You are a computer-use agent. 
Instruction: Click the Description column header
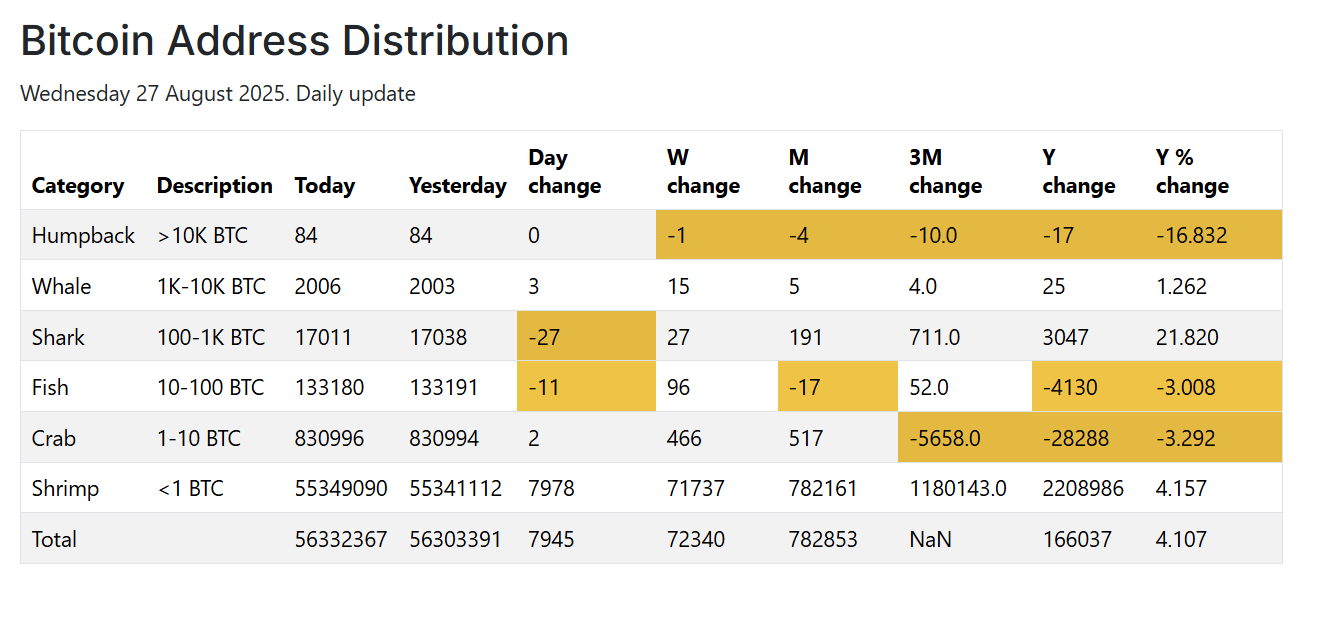click(x=214, y=186)
